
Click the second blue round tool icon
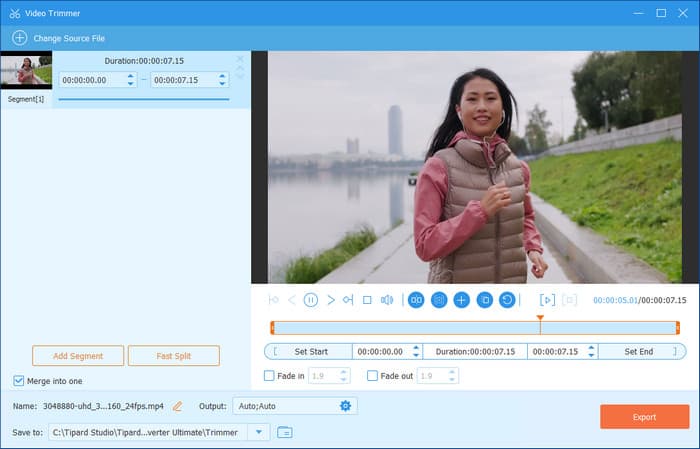439,300
